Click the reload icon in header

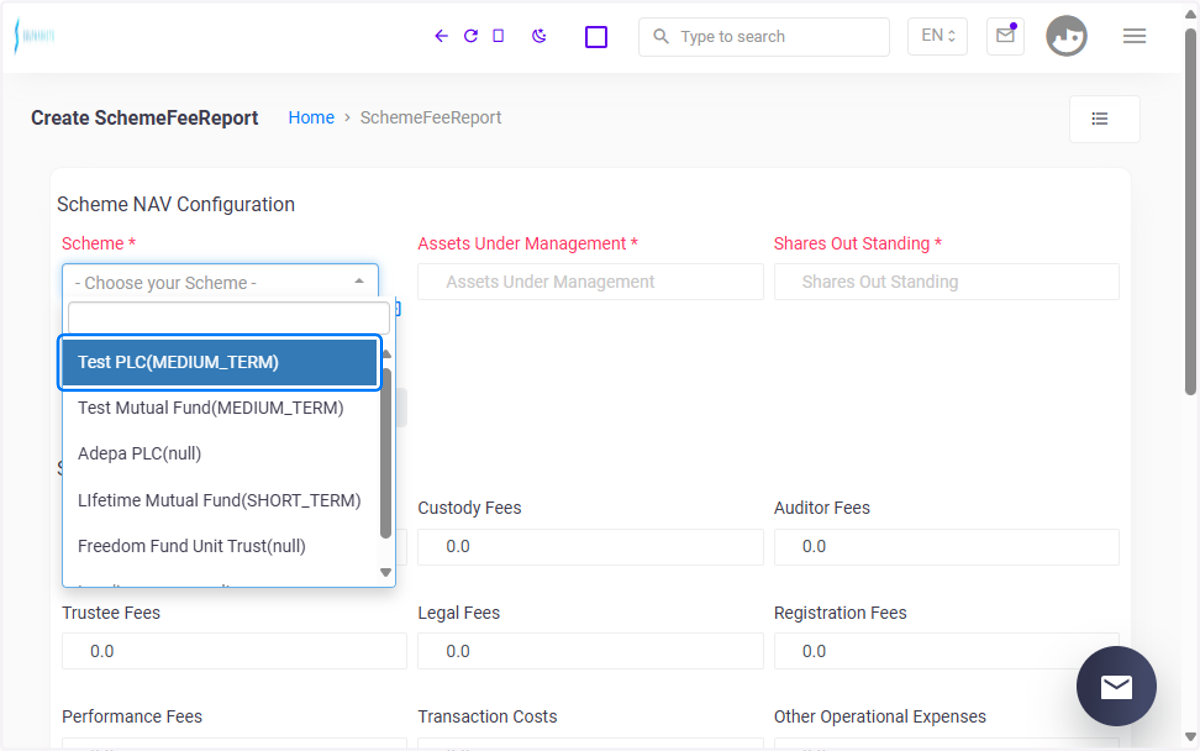(x=470, y=36)
